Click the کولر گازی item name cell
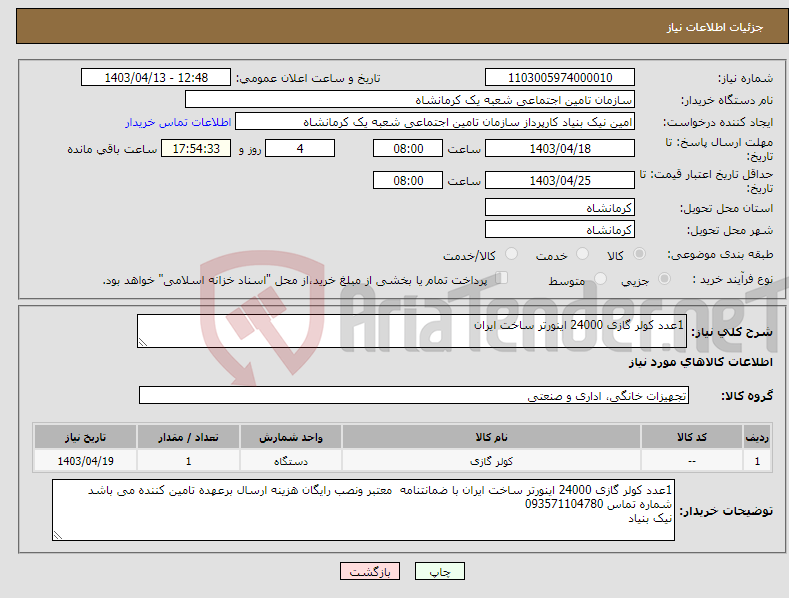This screenshot has width=789, height=598. (491, 461)
